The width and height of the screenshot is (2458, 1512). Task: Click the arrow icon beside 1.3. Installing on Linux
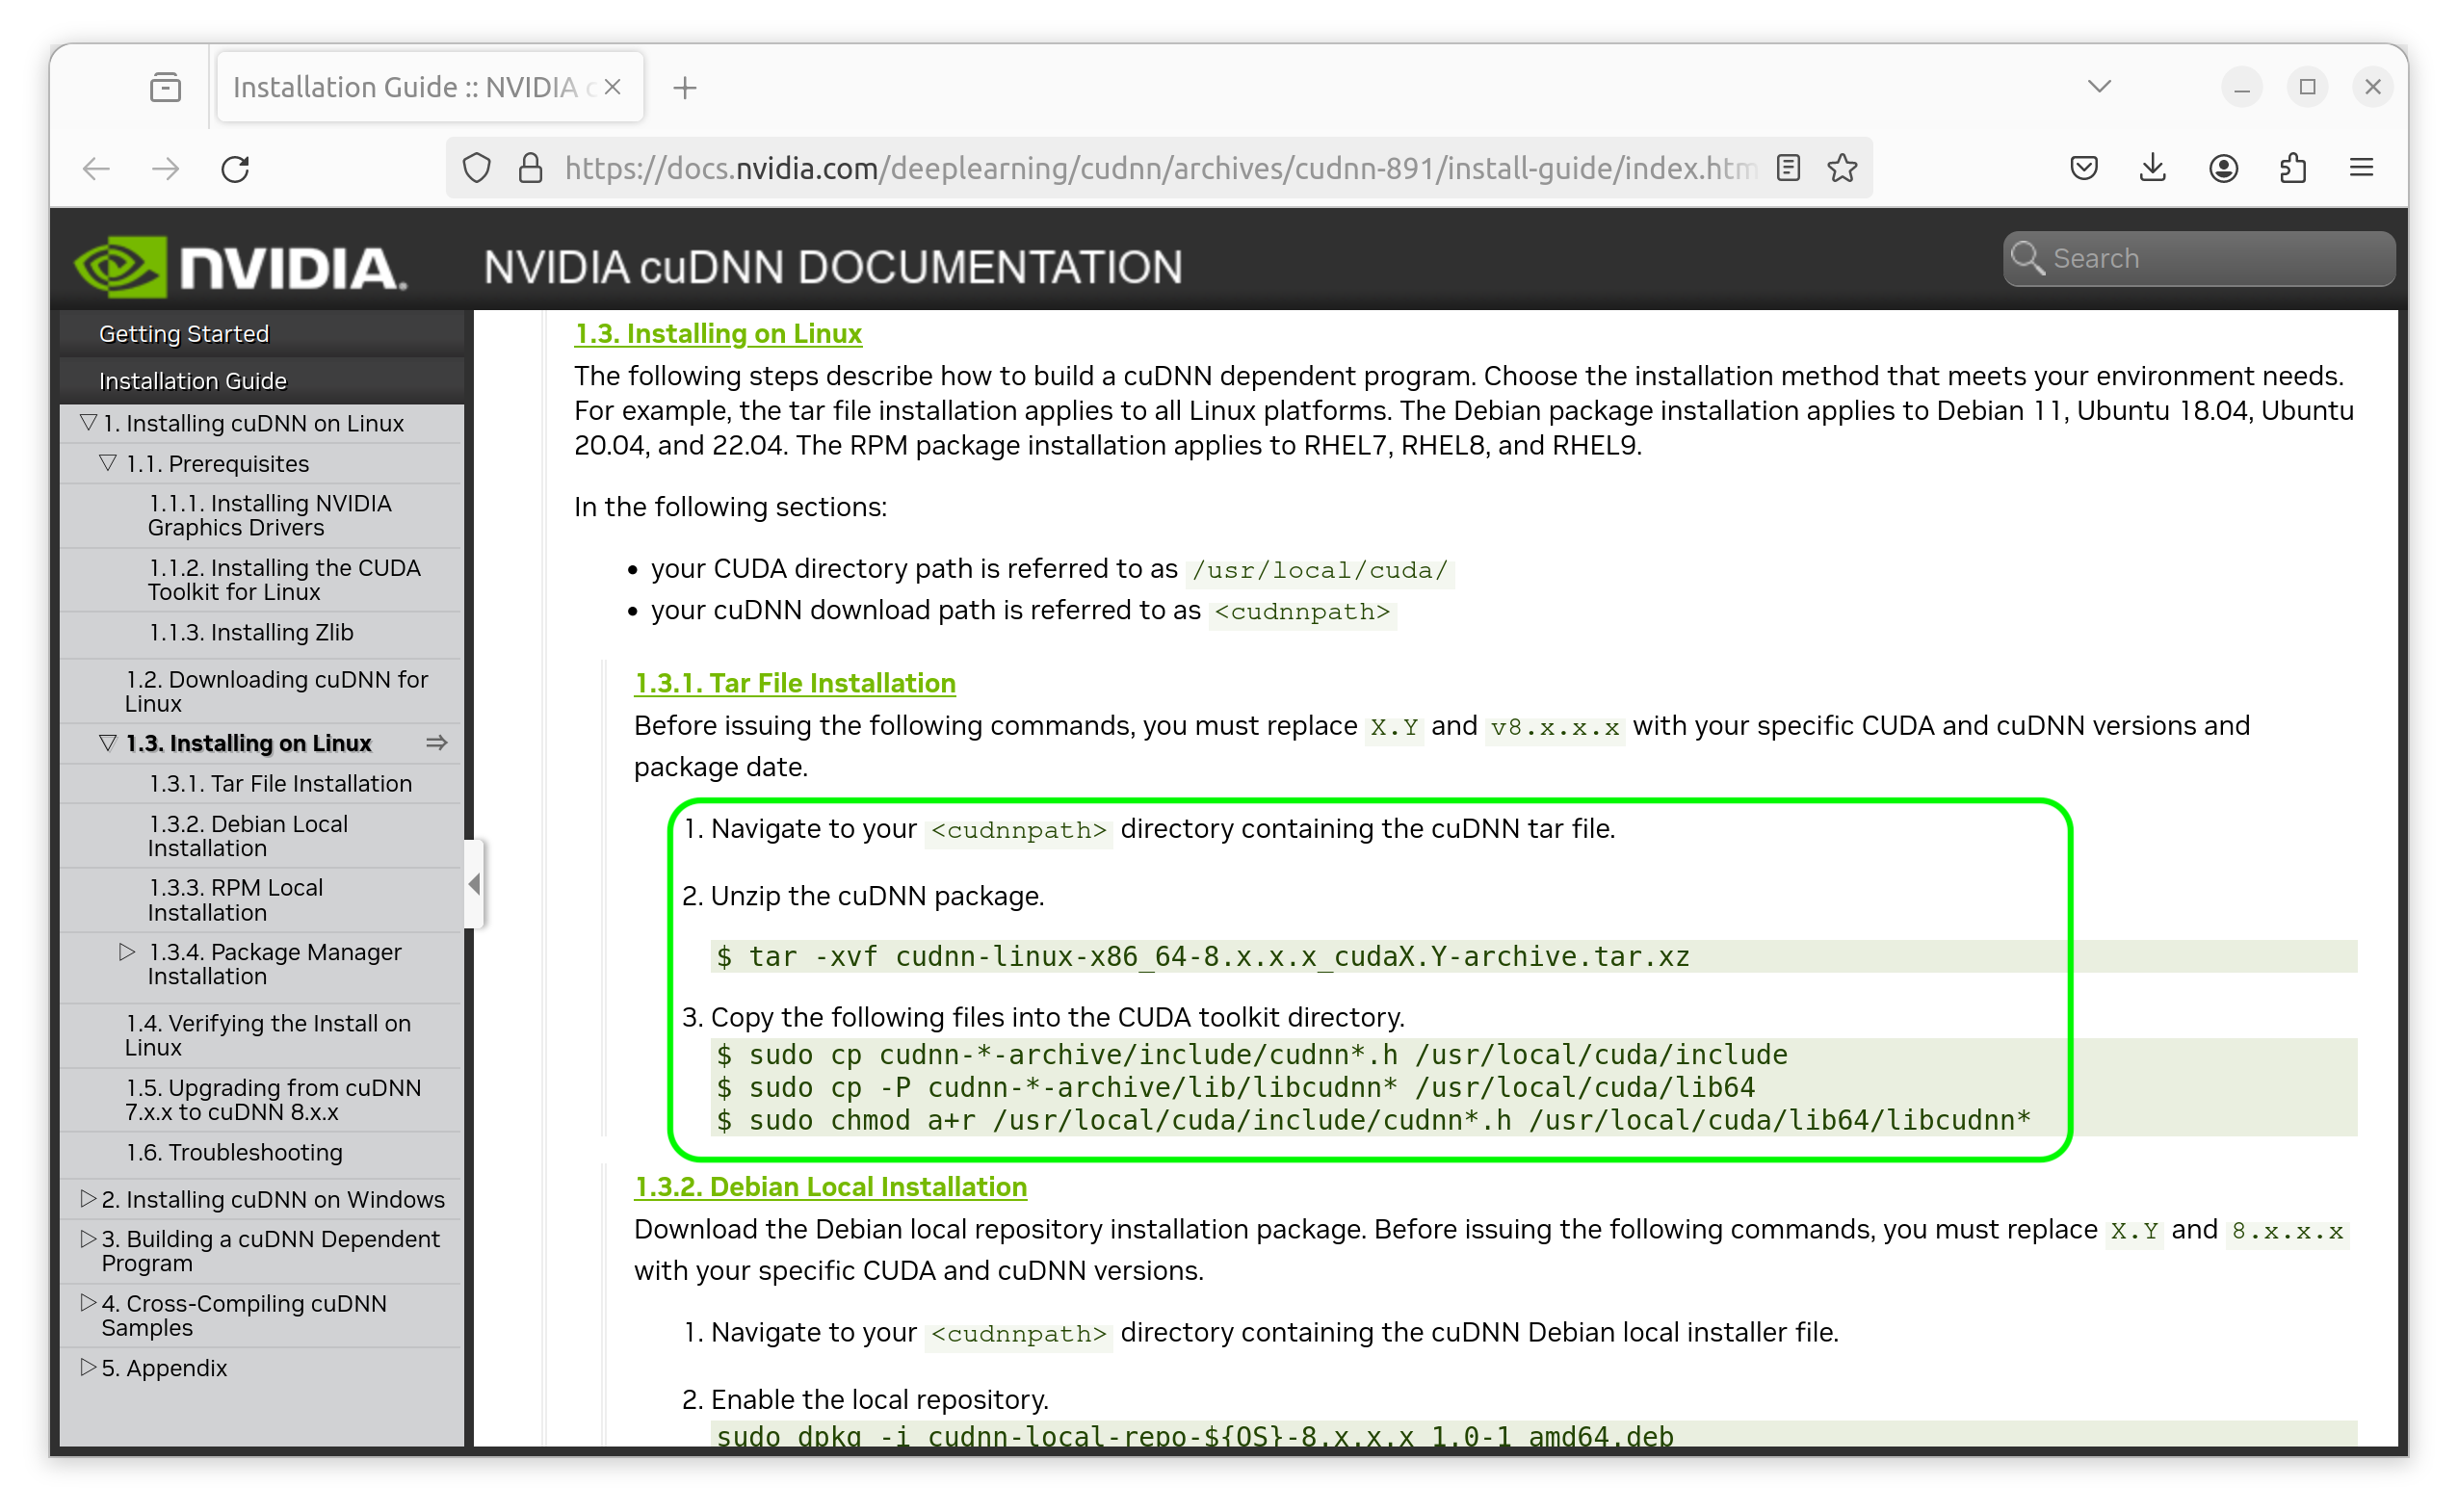coord(437,743)
